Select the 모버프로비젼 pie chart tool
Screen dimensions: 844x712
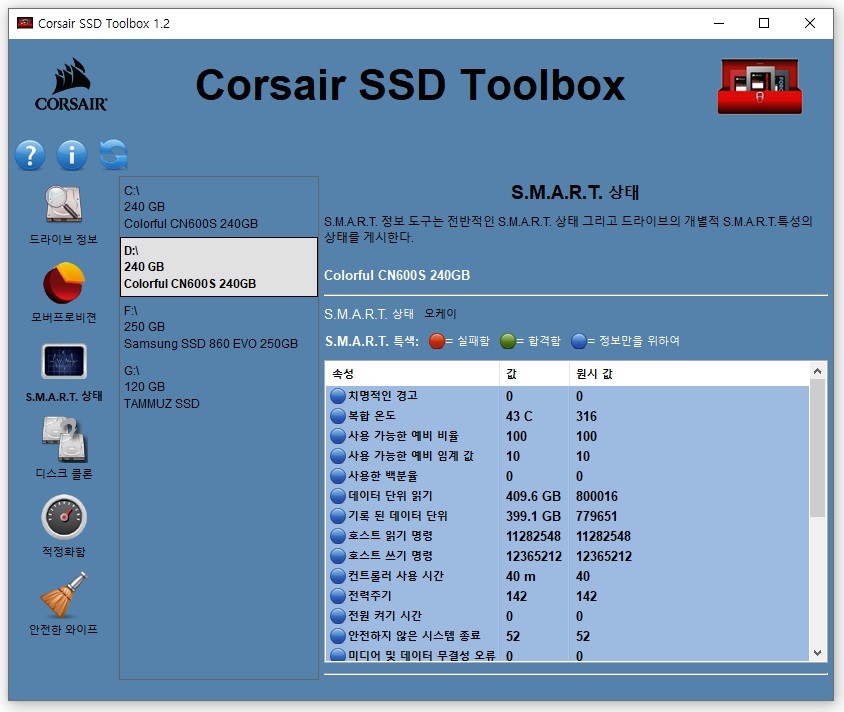64,293
